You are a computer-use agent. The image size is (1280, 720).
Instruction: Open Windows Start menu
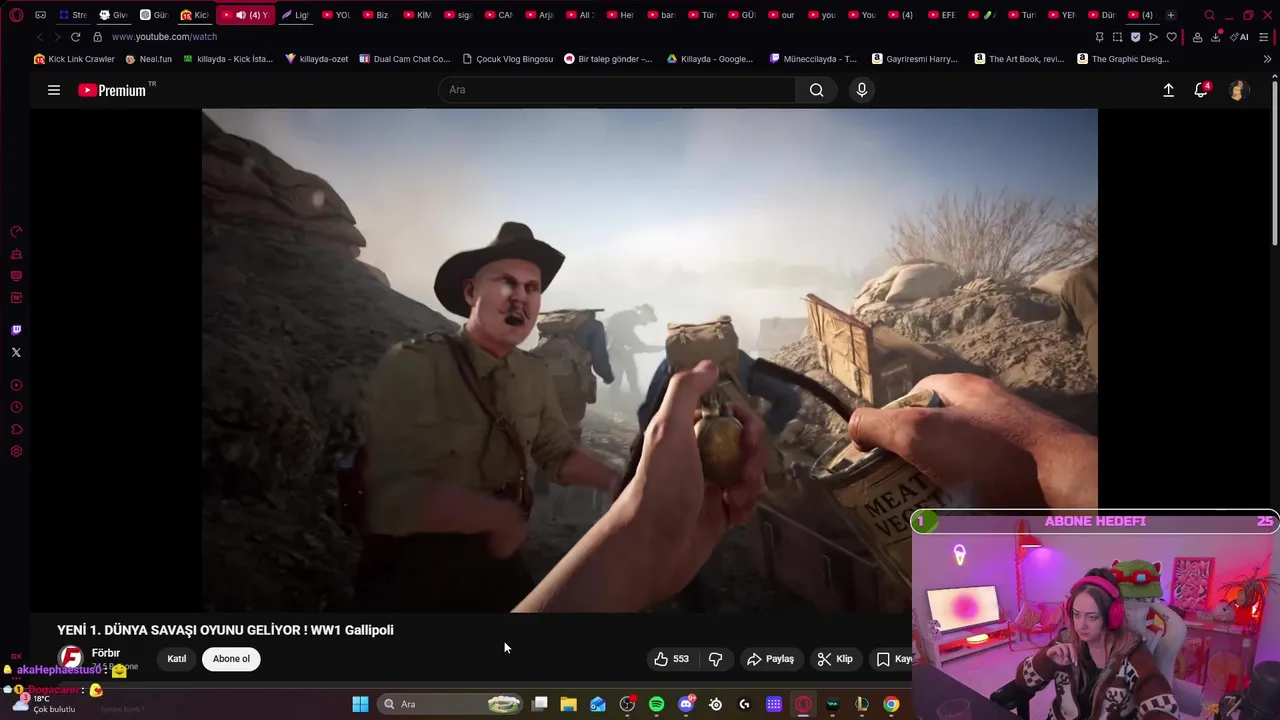360,704
